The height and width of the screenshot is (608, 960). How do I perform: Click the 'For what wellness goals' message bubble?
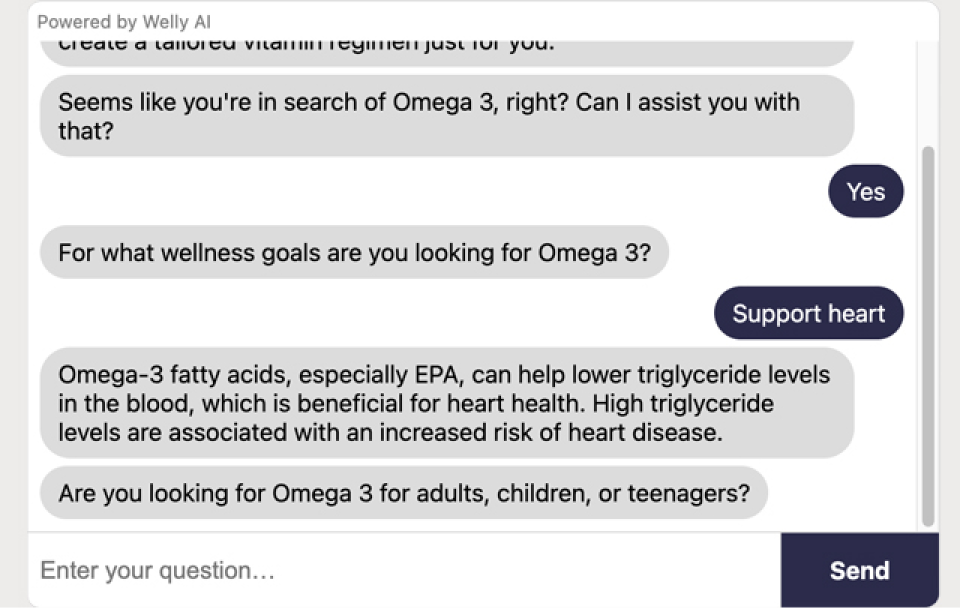[354, 252]
